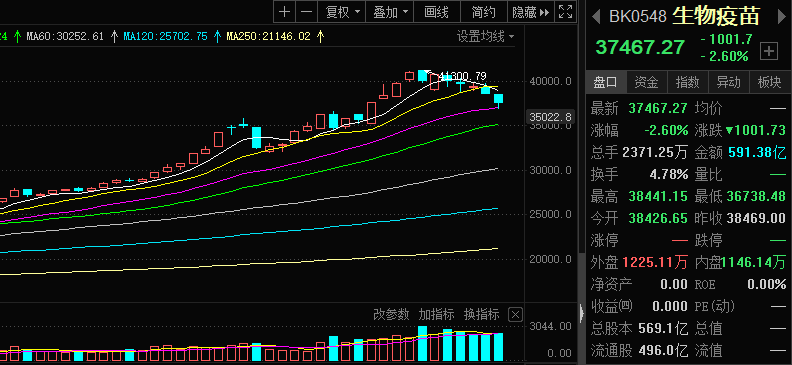
Task: Switch to the 异动 tab
Action: (729, 82)
